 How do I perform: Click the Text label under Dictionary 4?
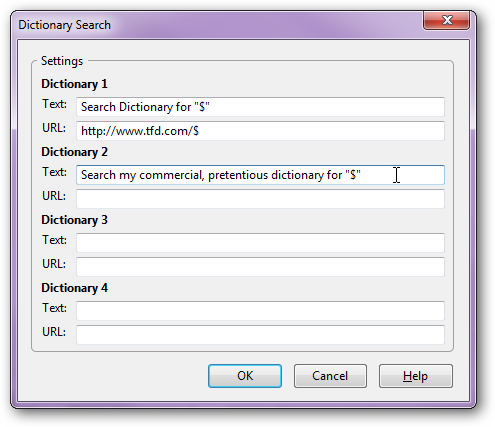(x=54, y=308)
